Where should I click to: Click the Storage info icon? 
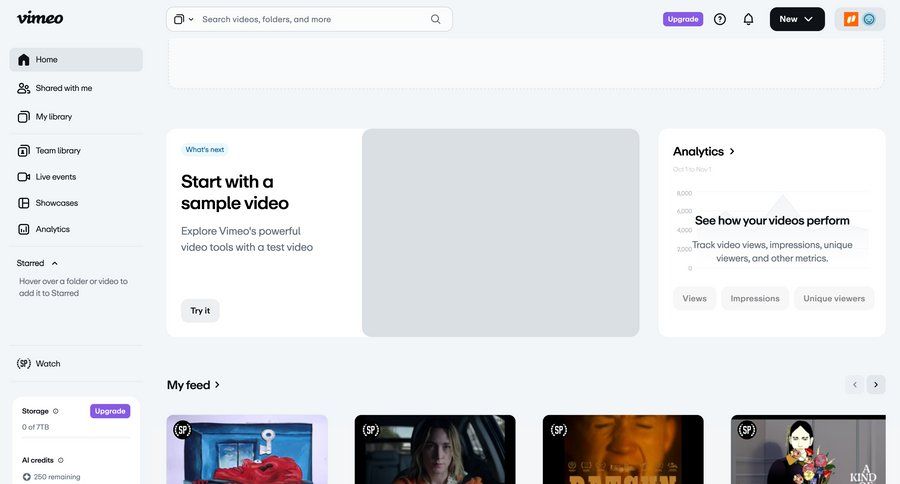[56, 411]
